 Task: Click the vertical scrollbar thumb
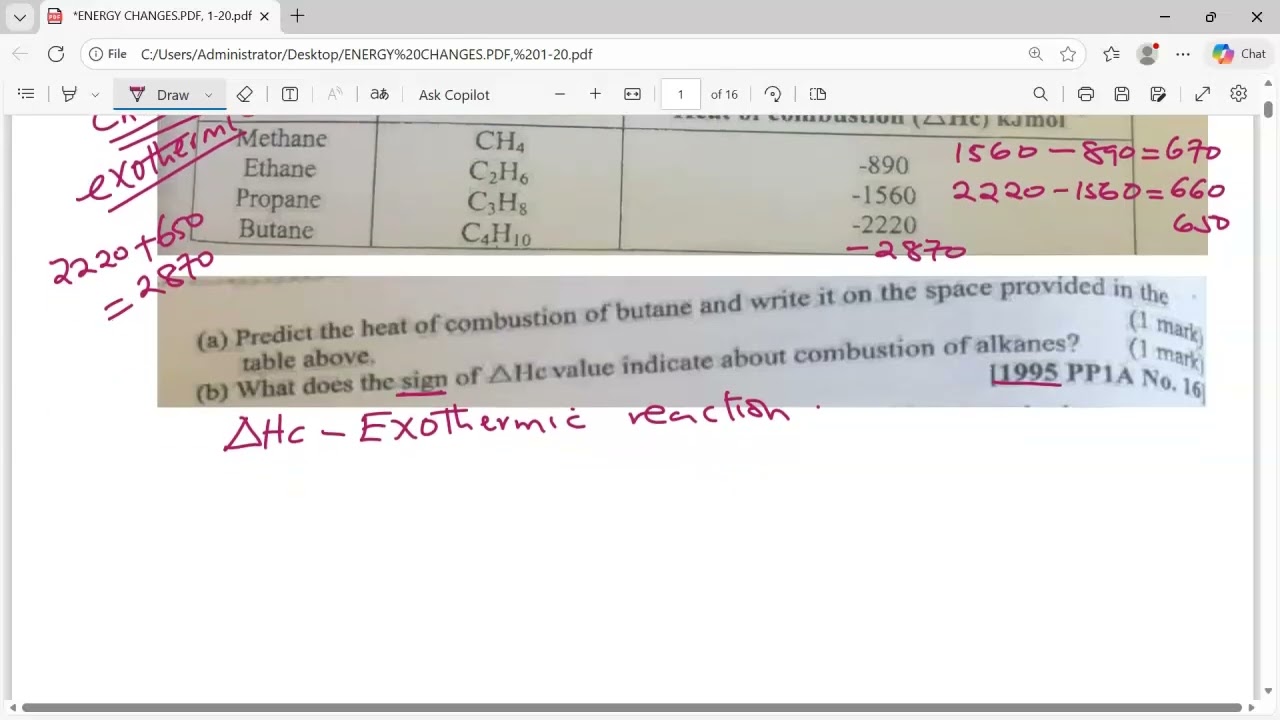[x=1268, y=109]
